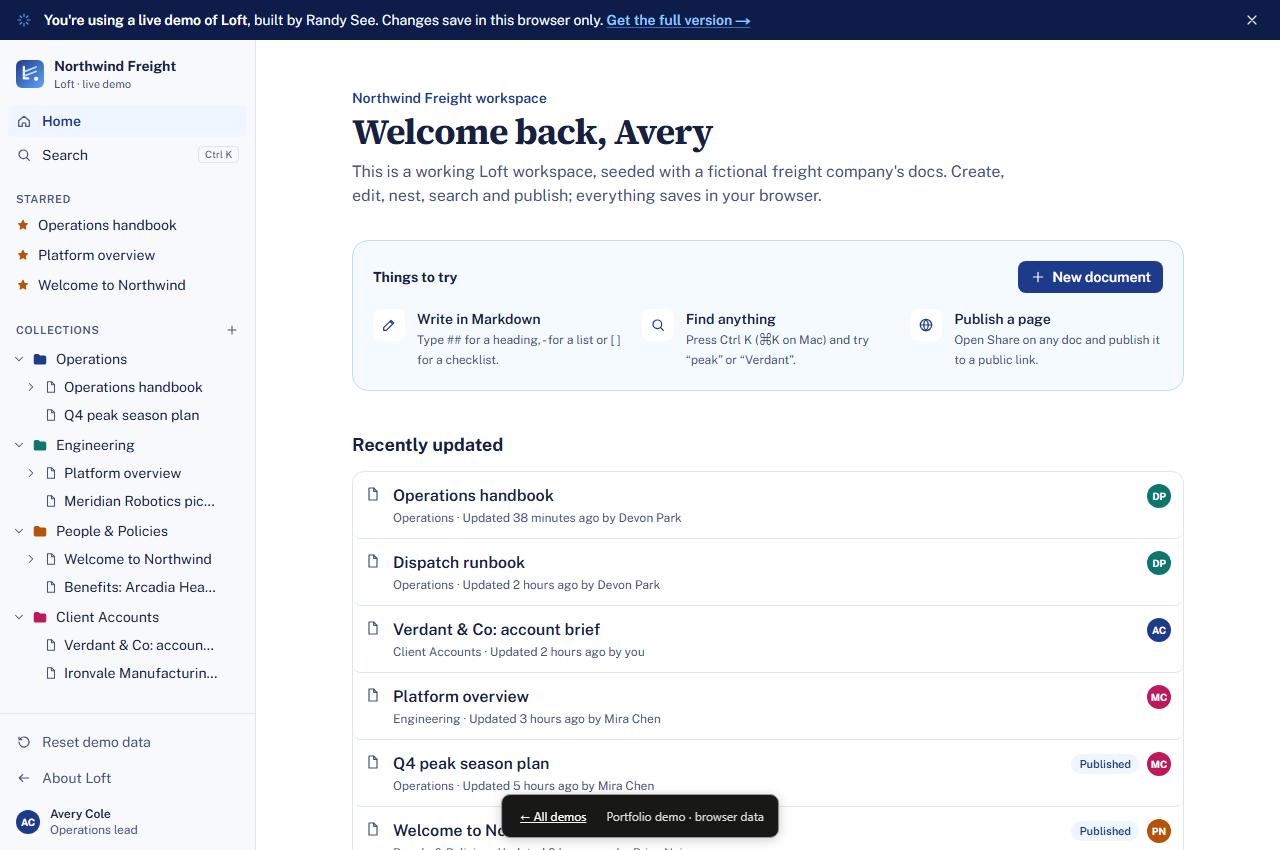Expand Welcome to Northwind tree item chevron
Image resolution: width=1280 pixels, height=850 pixels.
point(31,559)
